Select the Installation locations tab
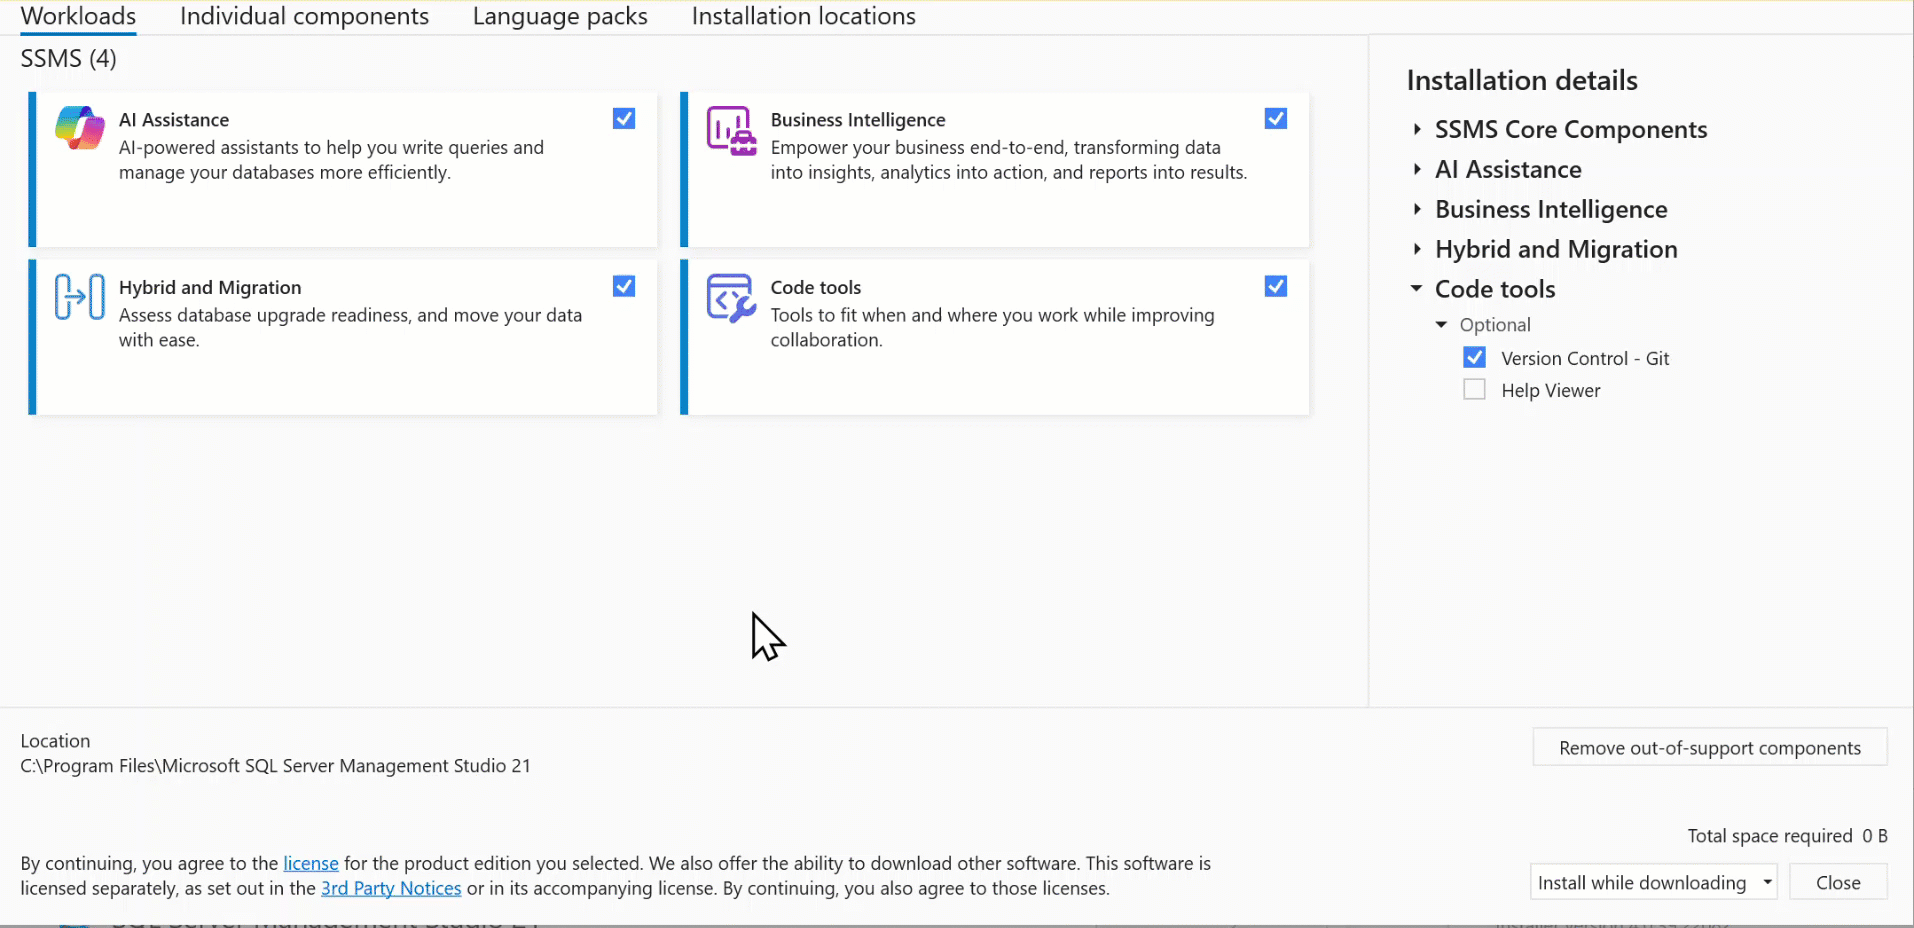 coord(802,16)
